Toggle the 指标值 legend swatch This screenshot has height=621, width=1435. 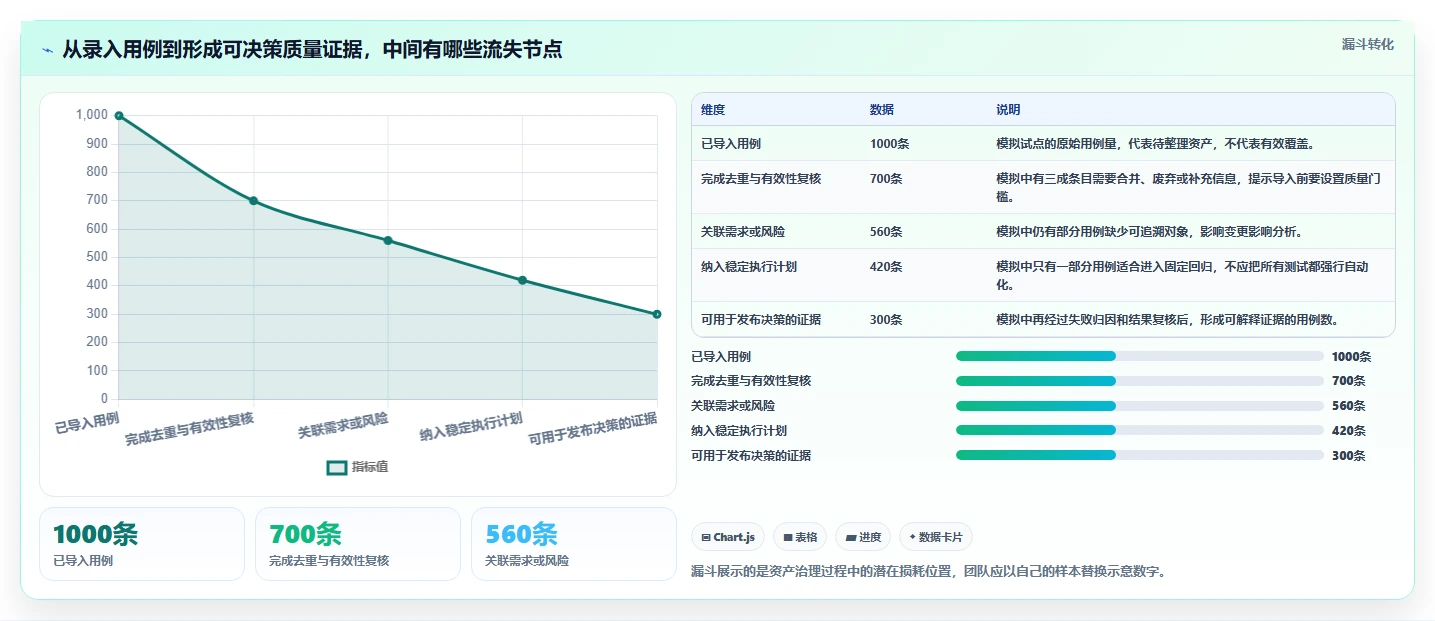(338, 467)
